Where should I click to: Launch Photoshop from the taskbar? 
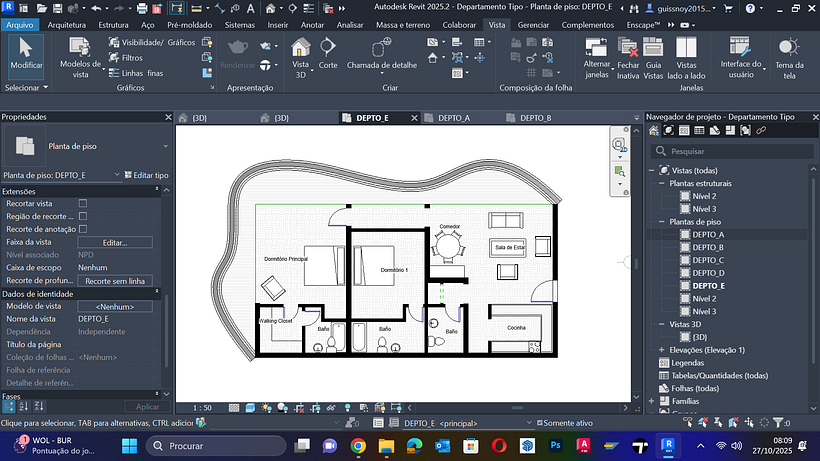pos(554,445)
